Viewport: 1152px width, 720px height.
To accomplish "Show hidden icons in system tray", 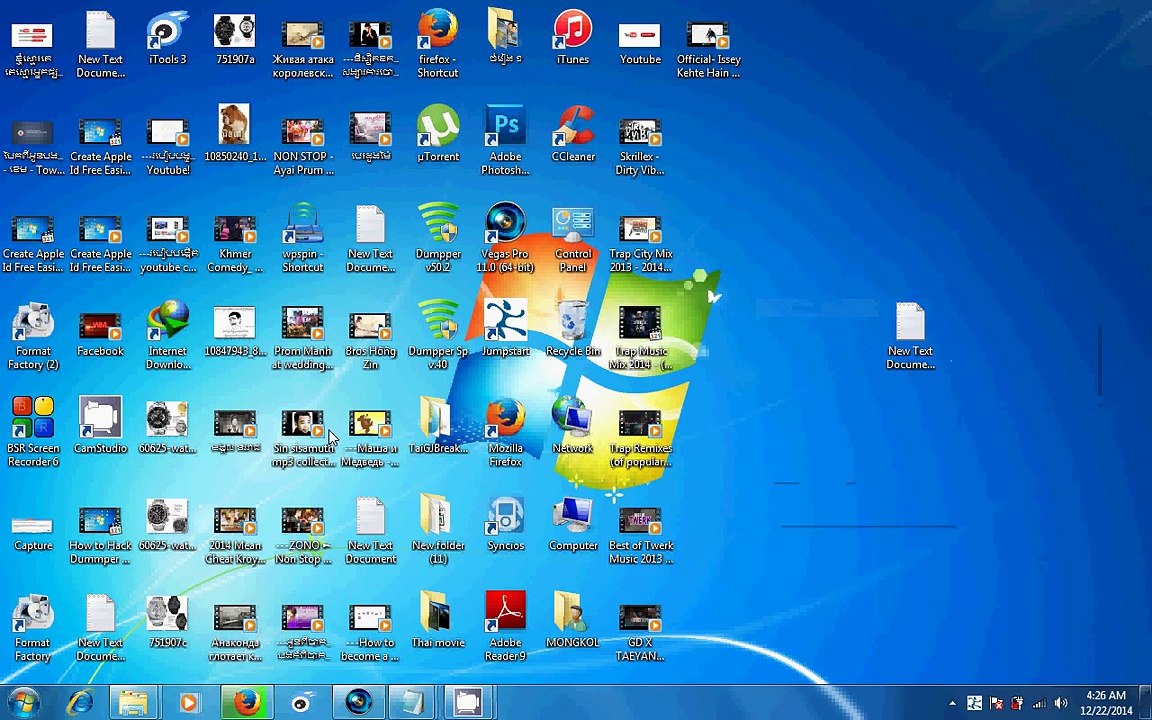I will [x=952, y=703].
